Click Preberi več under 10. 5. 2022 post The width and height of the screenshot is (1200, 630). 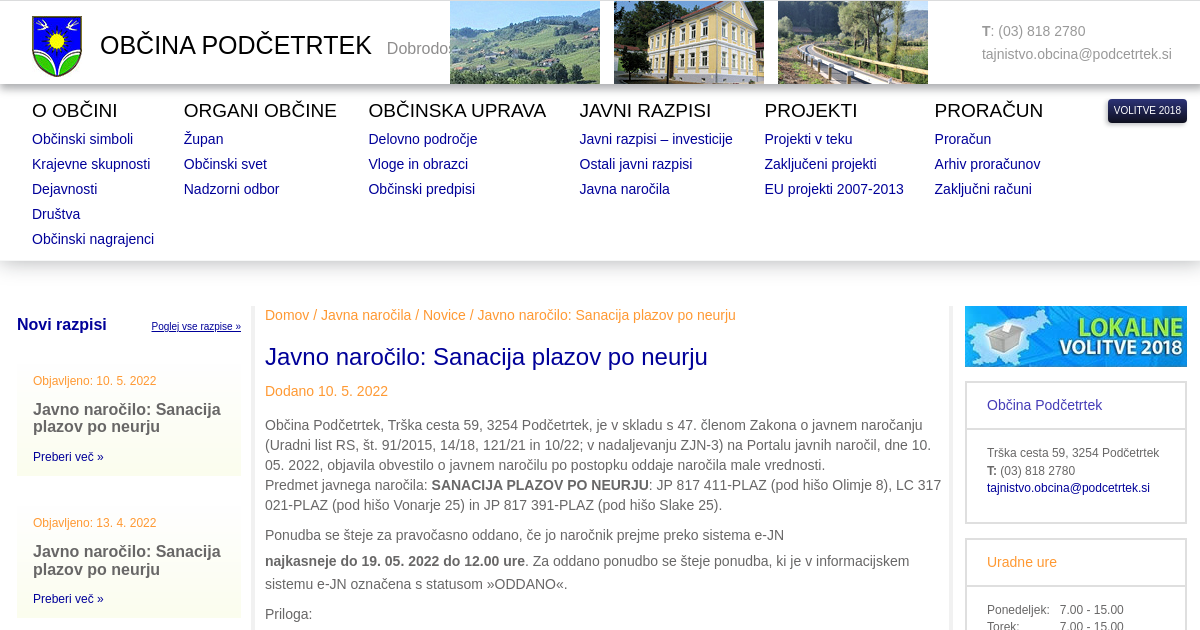coord(68,457)
